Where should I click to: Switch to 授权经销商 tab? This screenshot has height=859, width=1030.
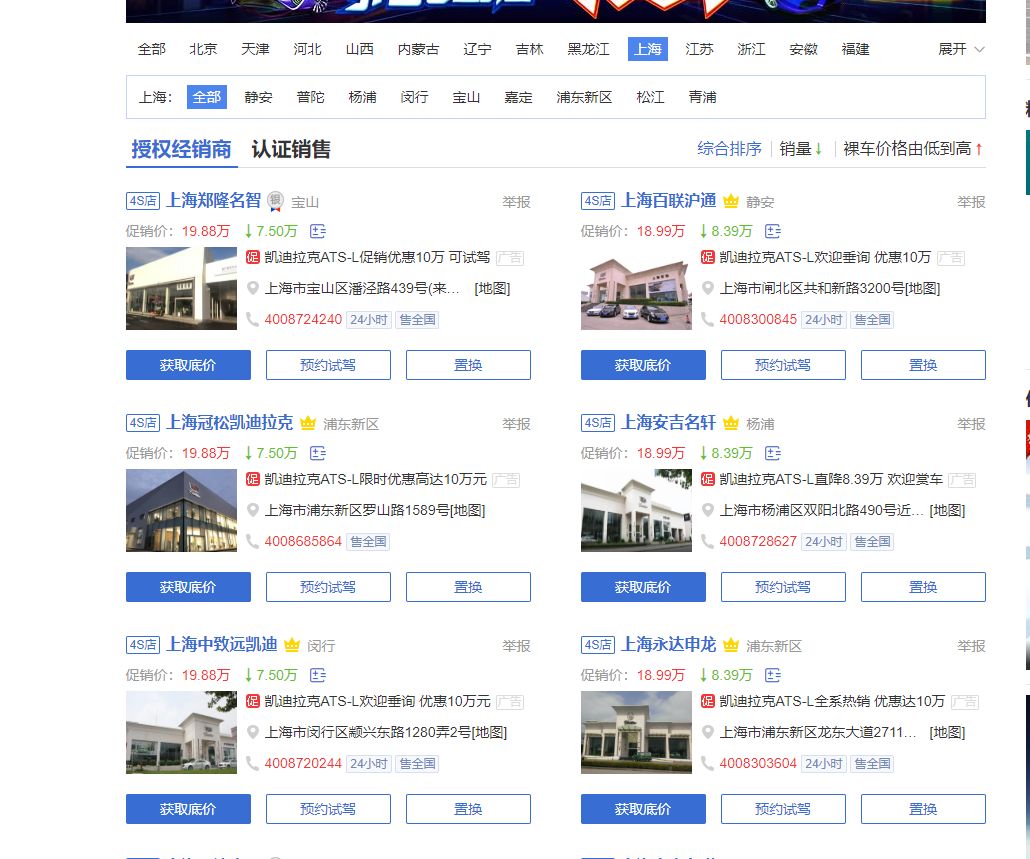181,149
